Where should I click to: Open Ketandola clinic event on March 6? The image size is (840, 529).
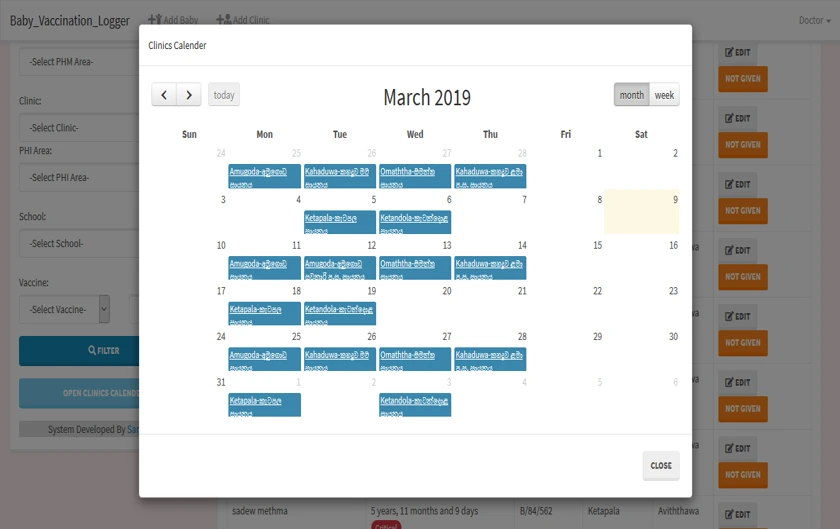[x=415, y=222]
